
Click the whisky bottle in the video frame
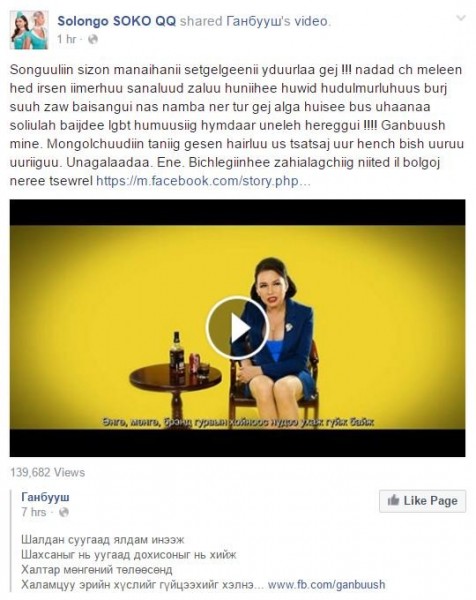(x=177, y=358)
